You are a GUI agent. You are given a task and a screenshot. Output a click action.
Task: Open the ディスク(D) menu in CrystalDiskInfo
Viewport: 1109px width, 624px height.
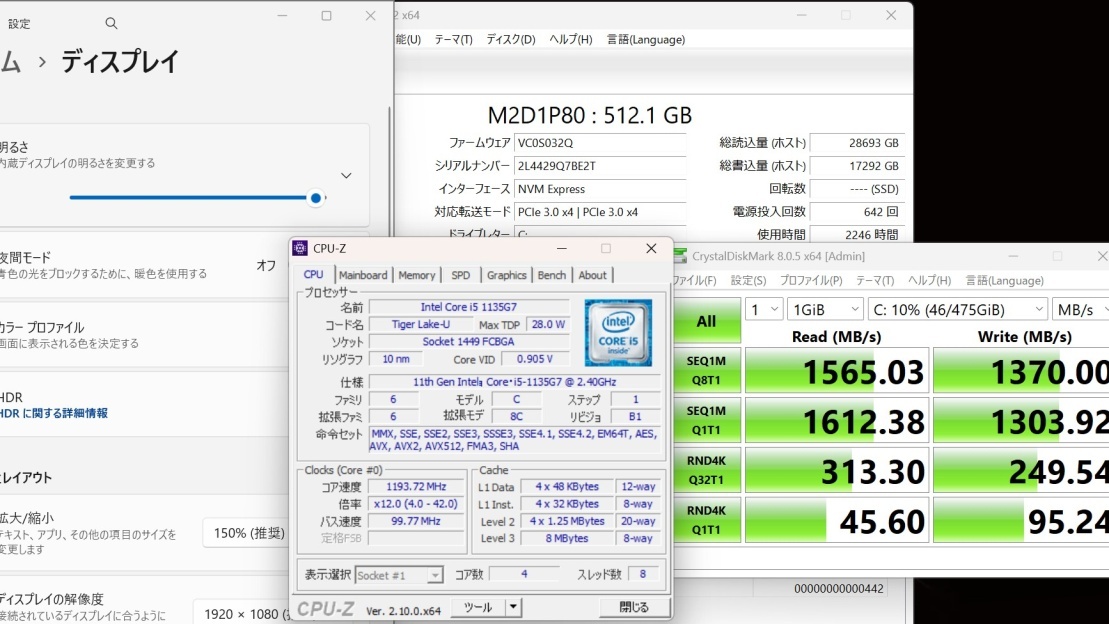pos(510,40)
